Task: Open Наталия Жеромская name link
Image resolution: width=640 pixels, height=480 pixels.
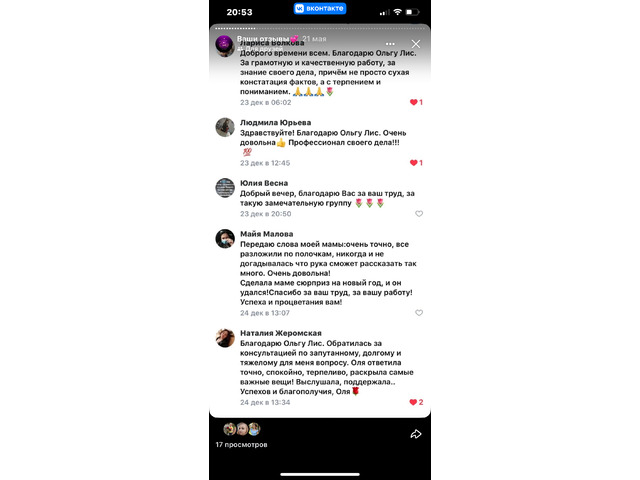Action: click(281, 333)
